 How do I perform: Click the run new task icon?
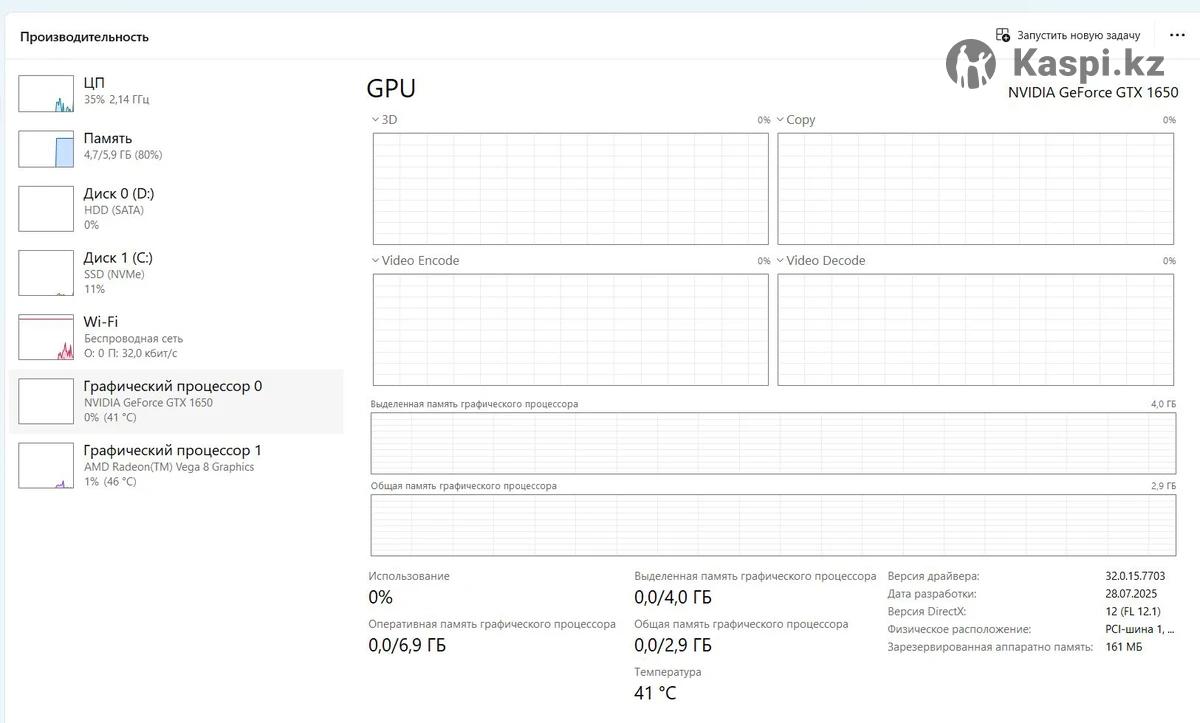[x=1003, y=35]
